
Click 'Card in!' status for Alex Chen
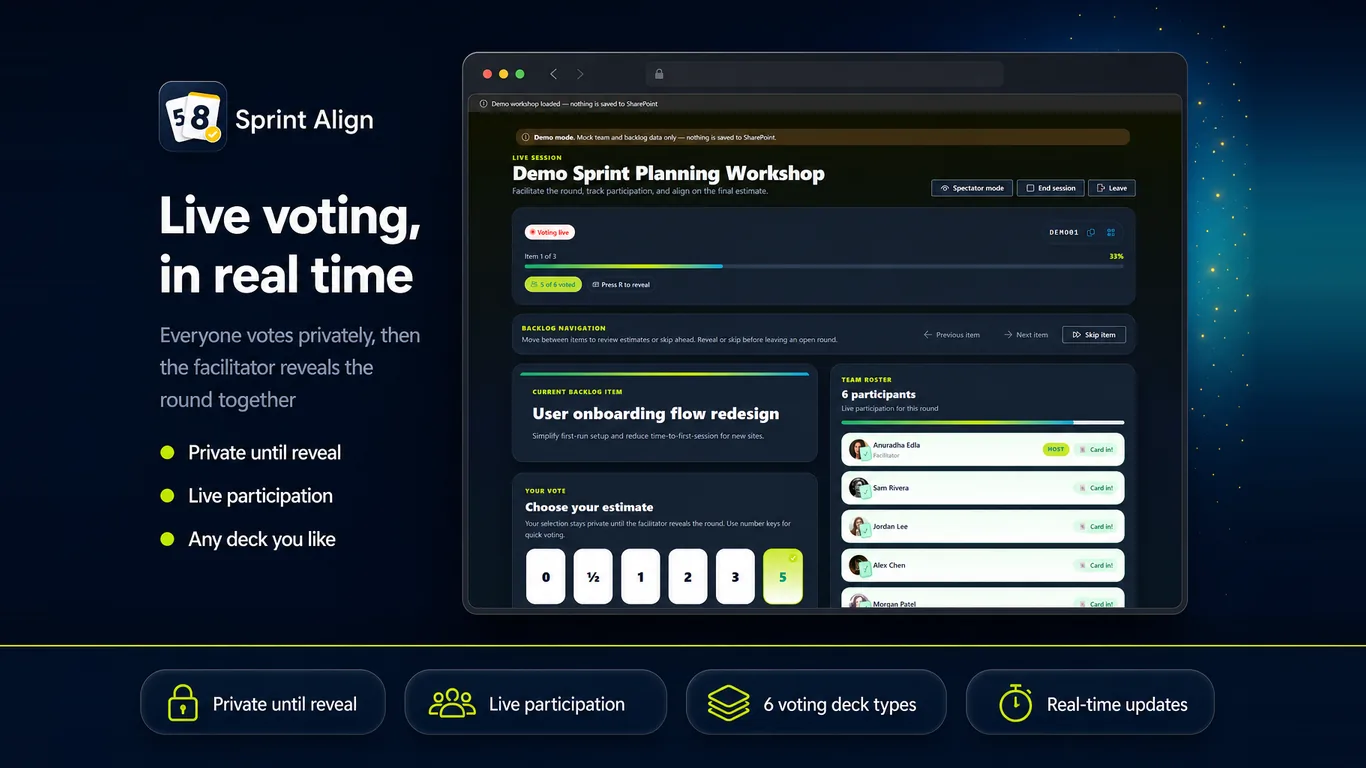[1095, 565]
